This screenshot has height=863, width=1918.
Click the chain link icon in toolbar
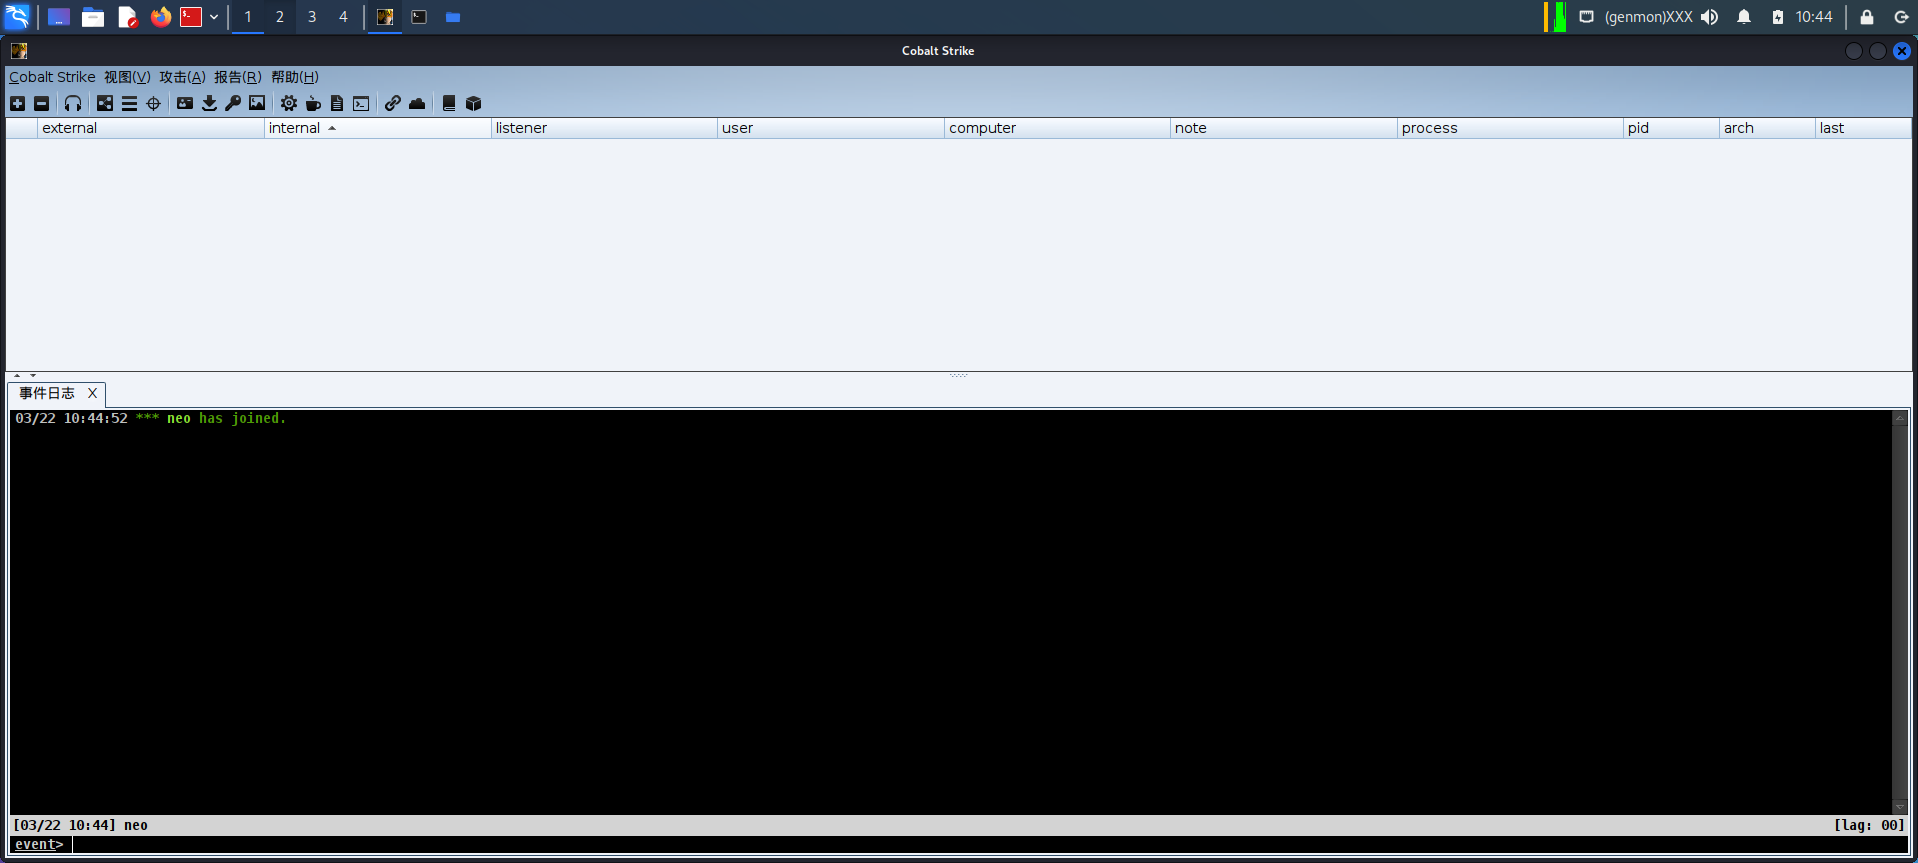[393, 103]
